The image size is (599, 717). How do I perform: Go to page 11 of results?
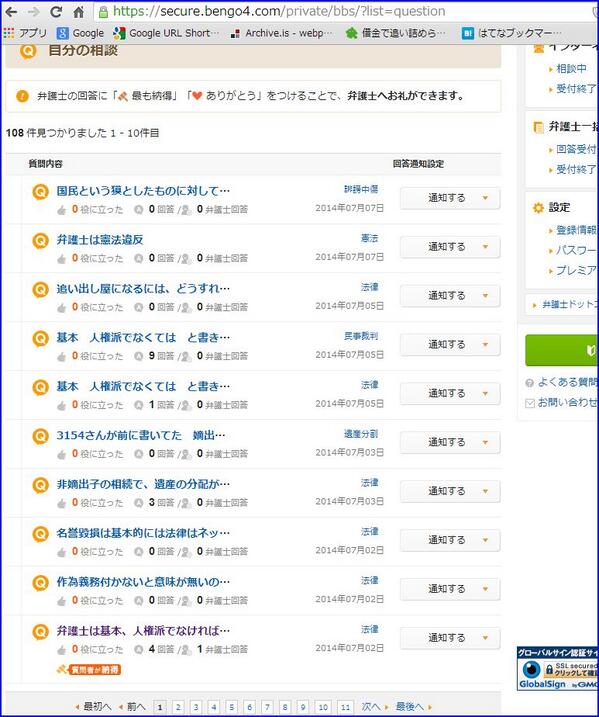346,707
